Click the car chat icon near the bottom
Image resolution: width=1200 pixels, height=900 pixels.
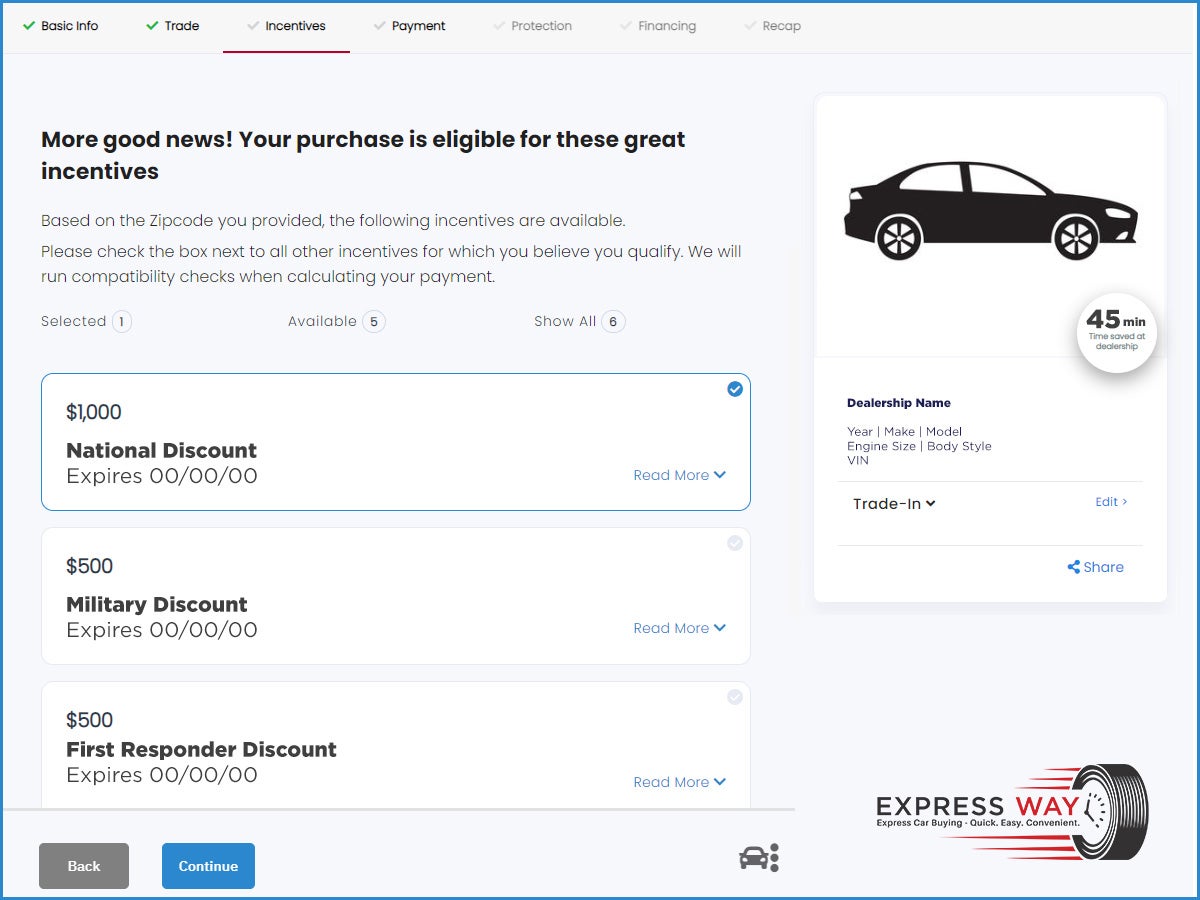coord(758,858)
